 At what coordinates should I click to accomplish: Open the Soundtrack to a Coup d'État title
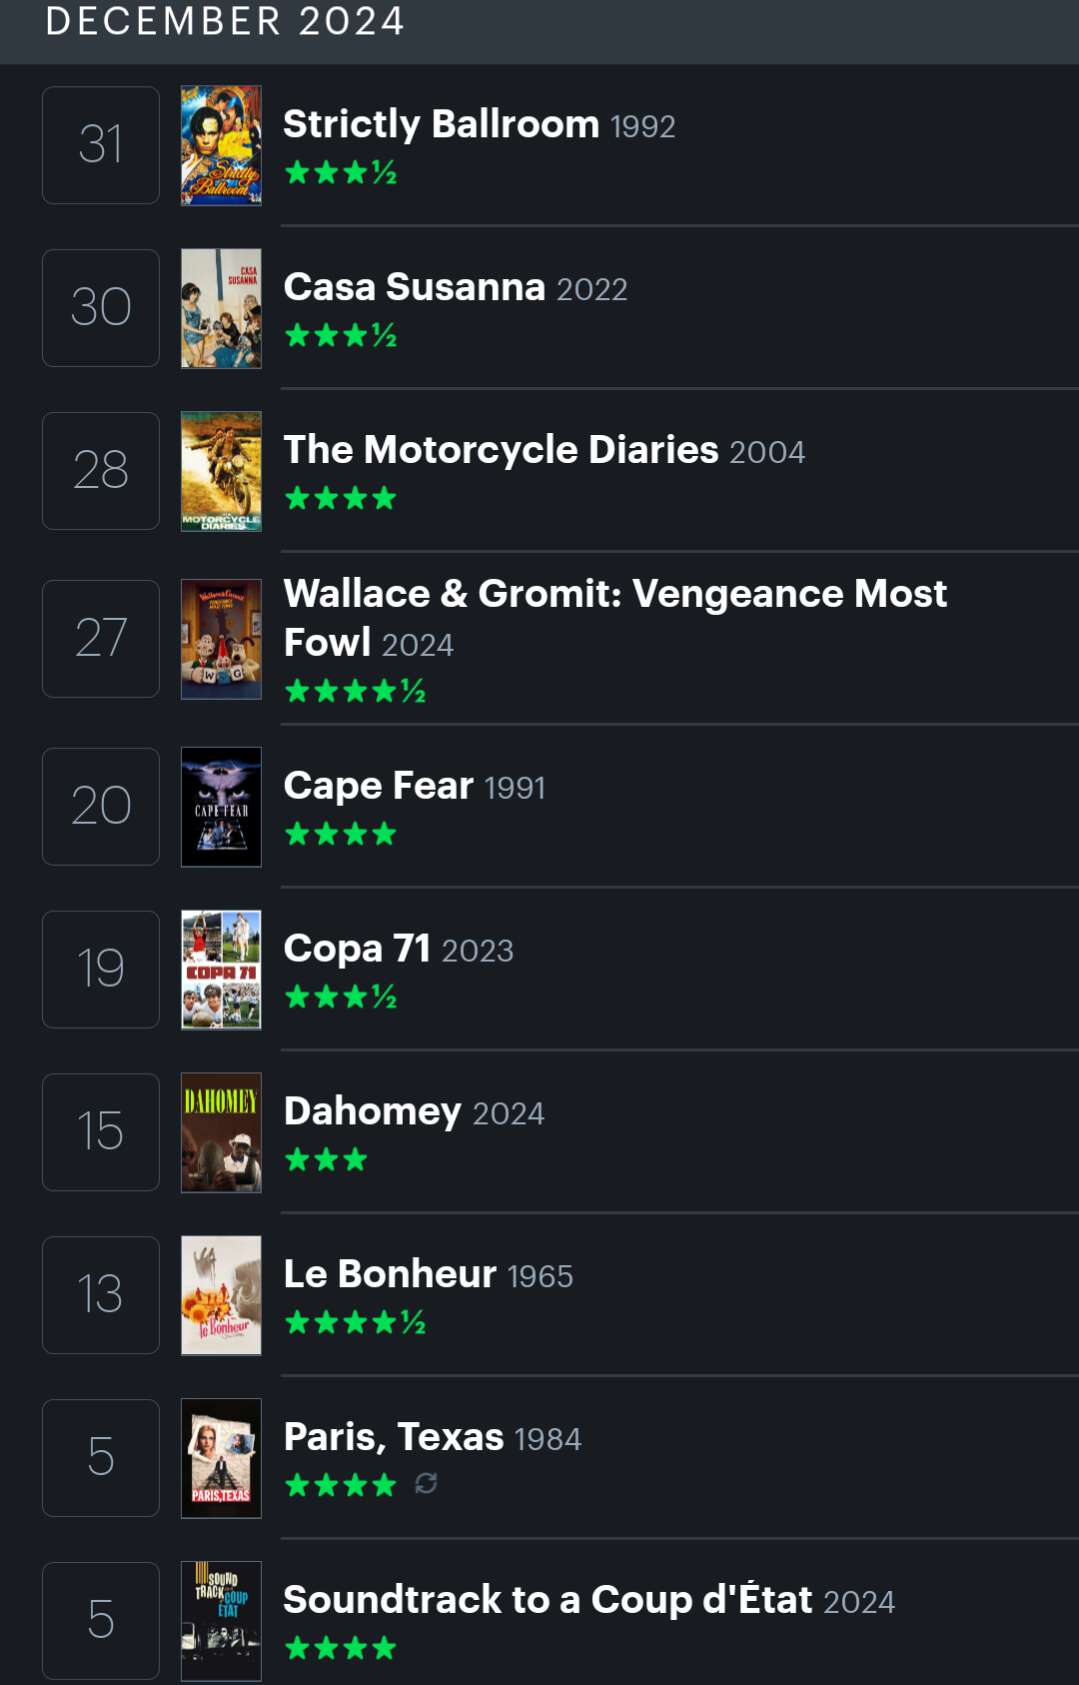pos(547,1599)
